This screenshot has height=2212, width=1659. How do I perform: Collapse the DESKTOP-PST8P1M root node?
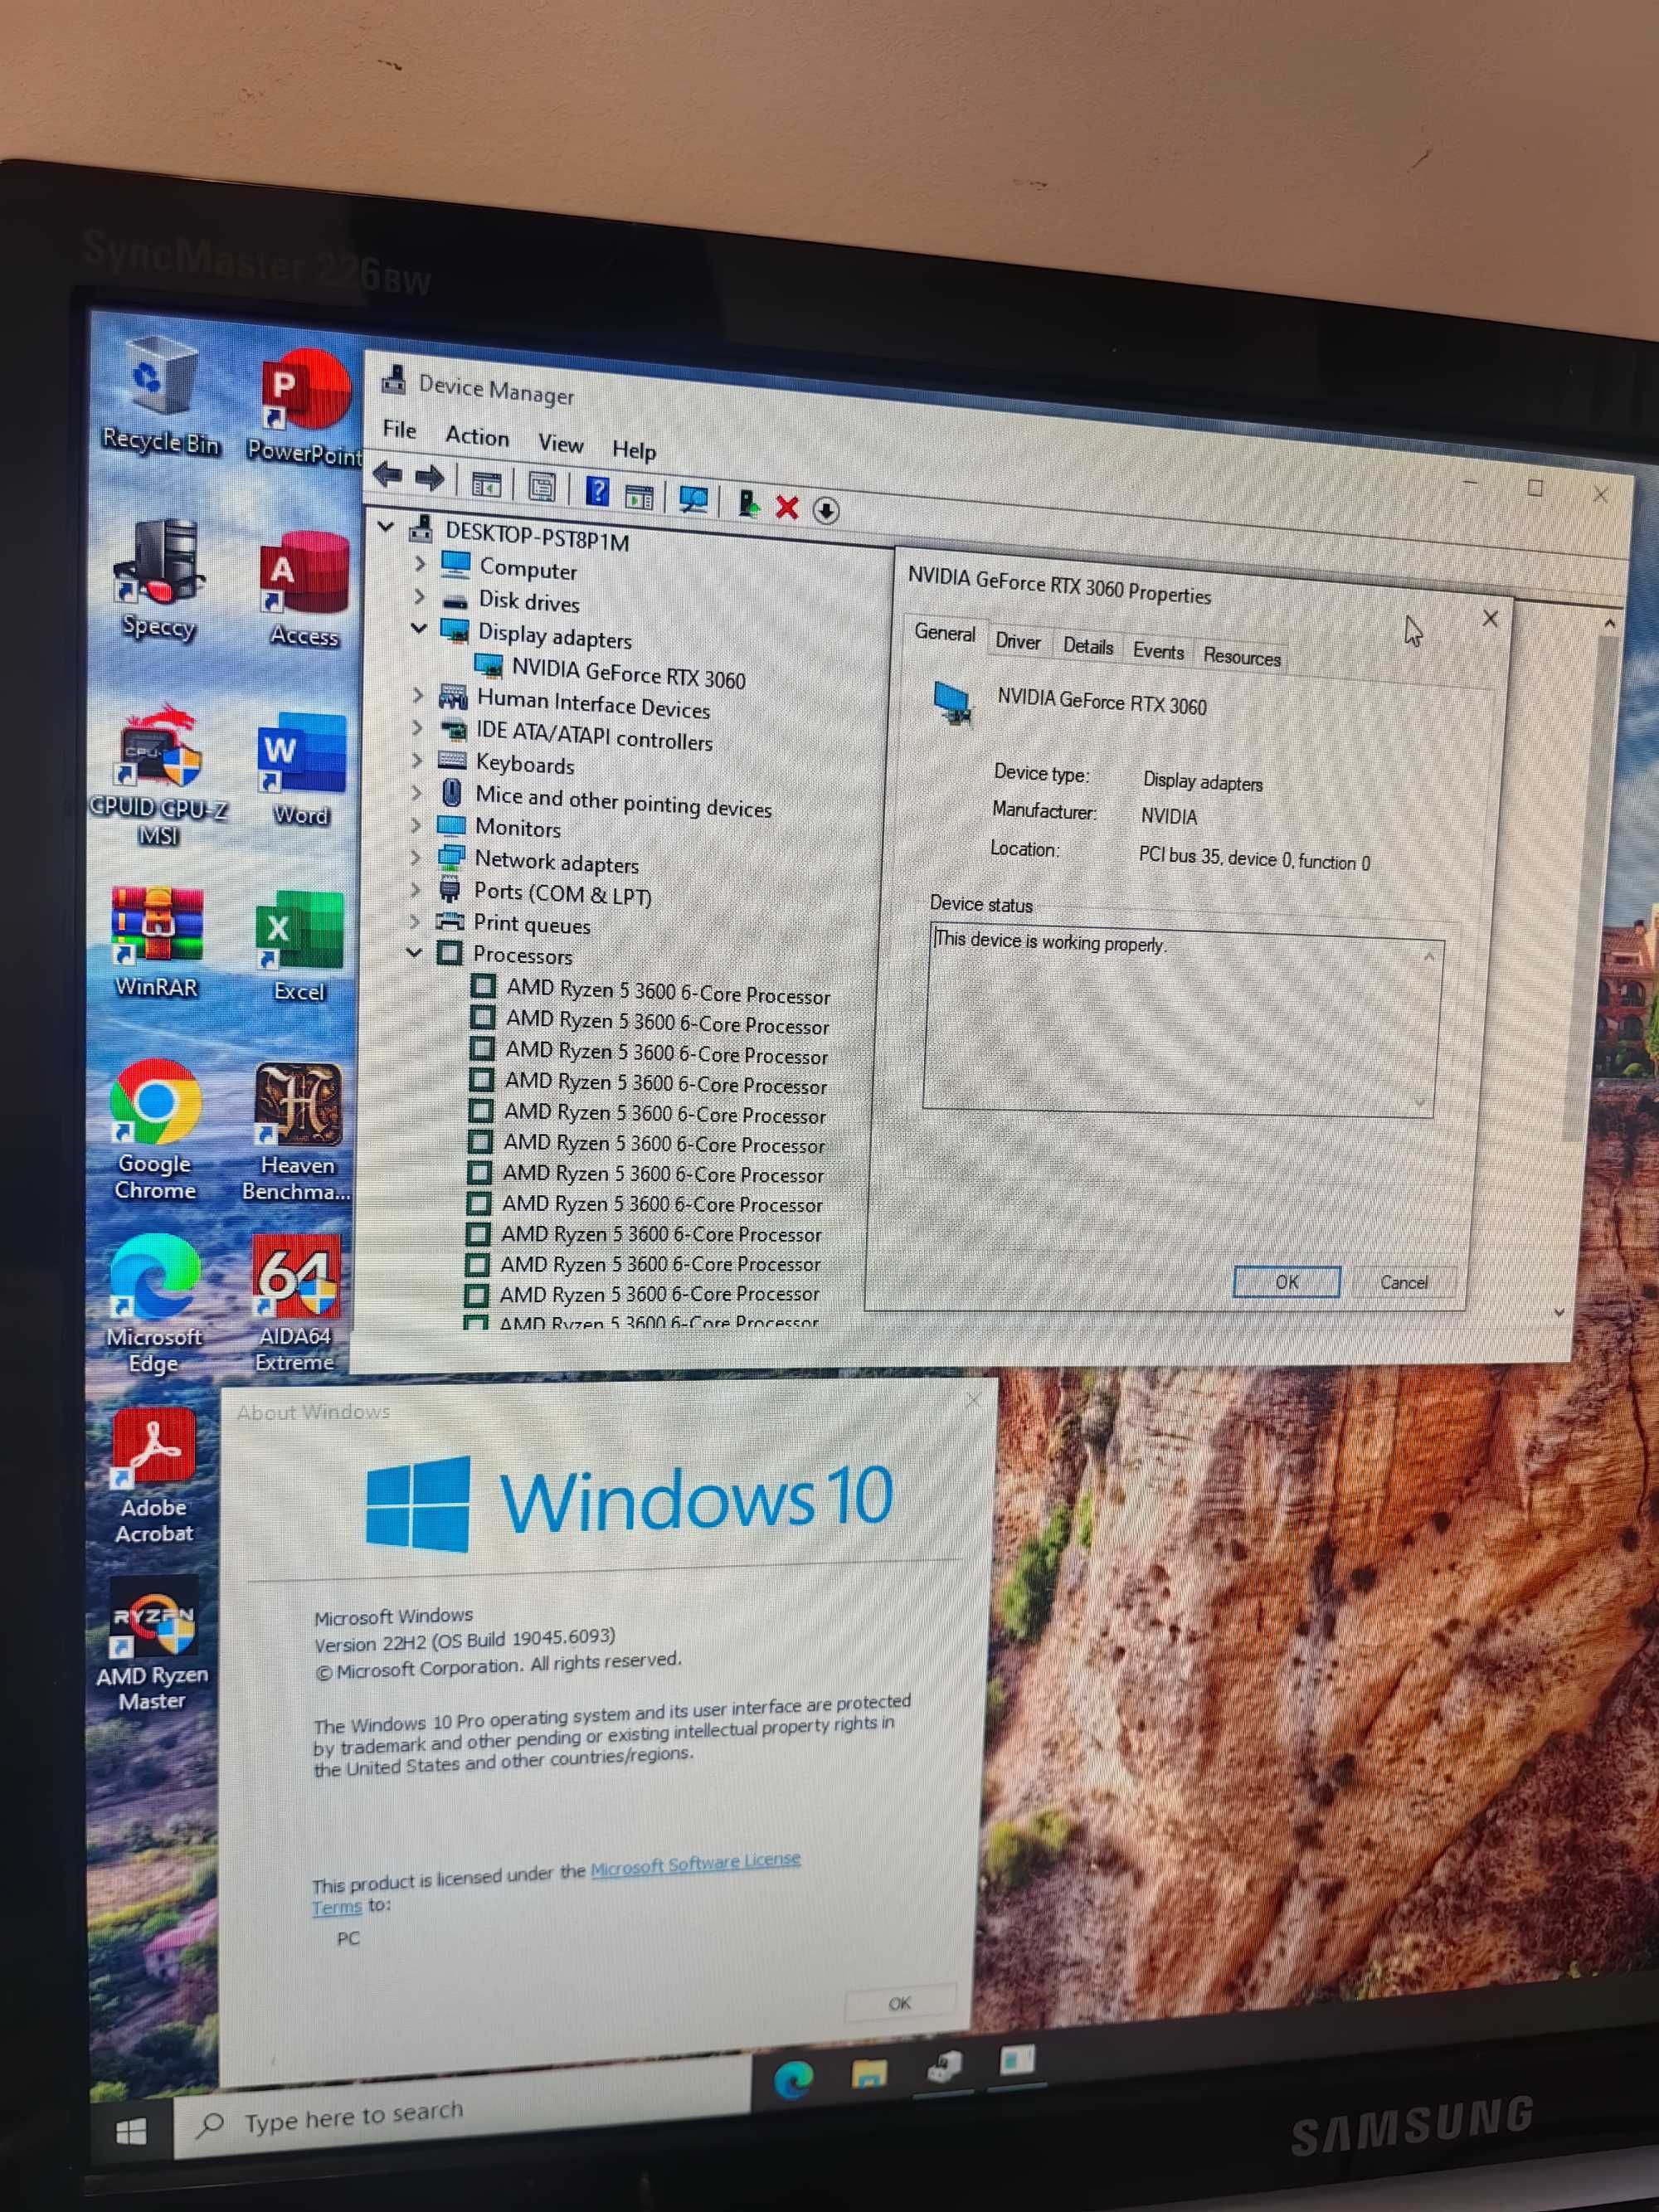click(386, 524)
